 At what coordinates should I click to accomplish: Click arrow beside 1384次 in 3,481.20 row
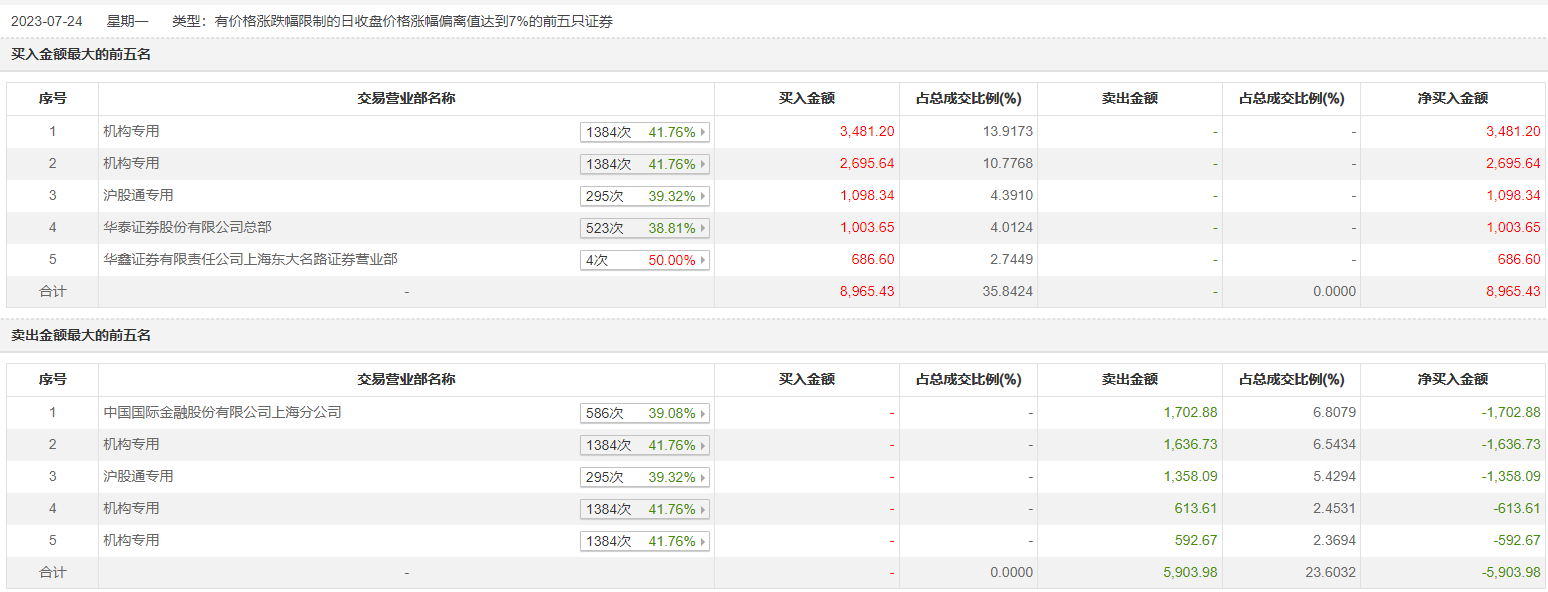tap(704, 132)
